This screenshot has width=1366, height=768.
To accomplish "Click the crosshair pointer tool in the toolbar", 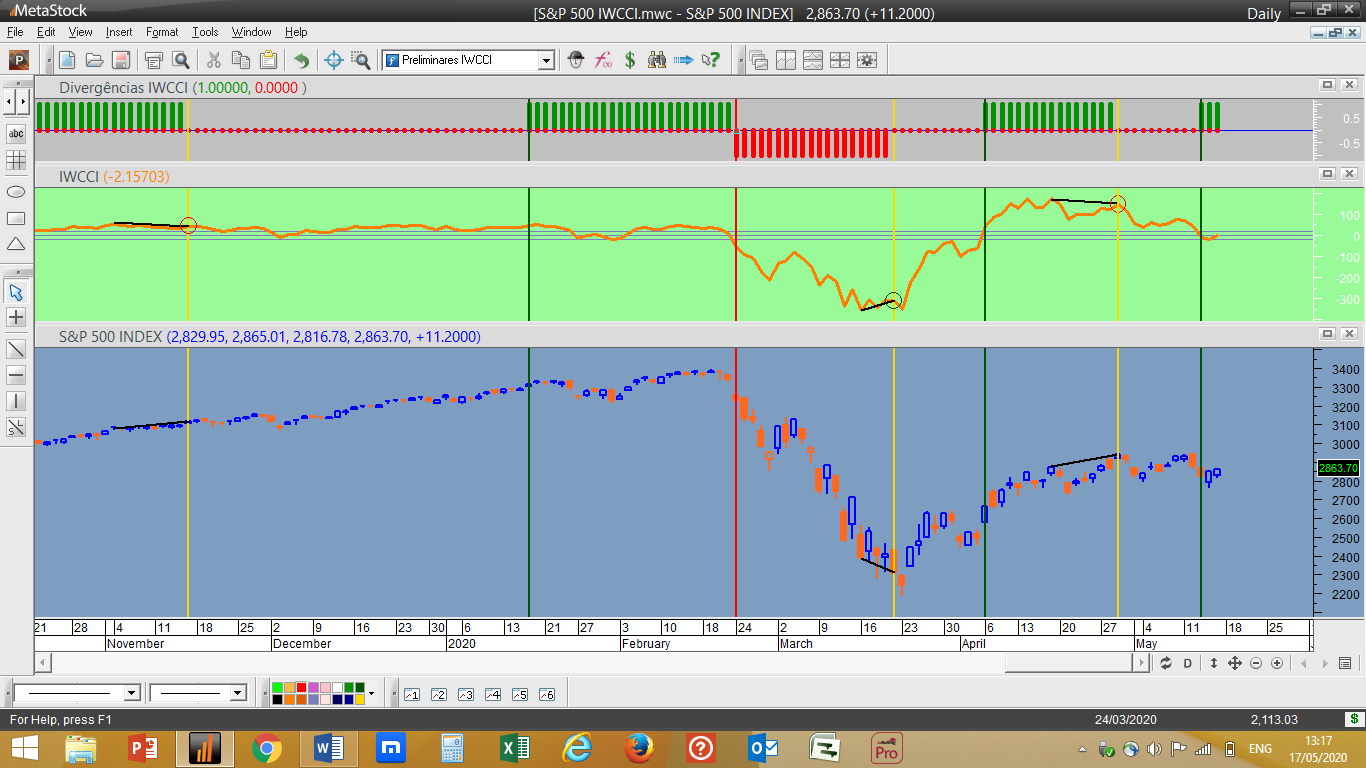I will (334, 60).
